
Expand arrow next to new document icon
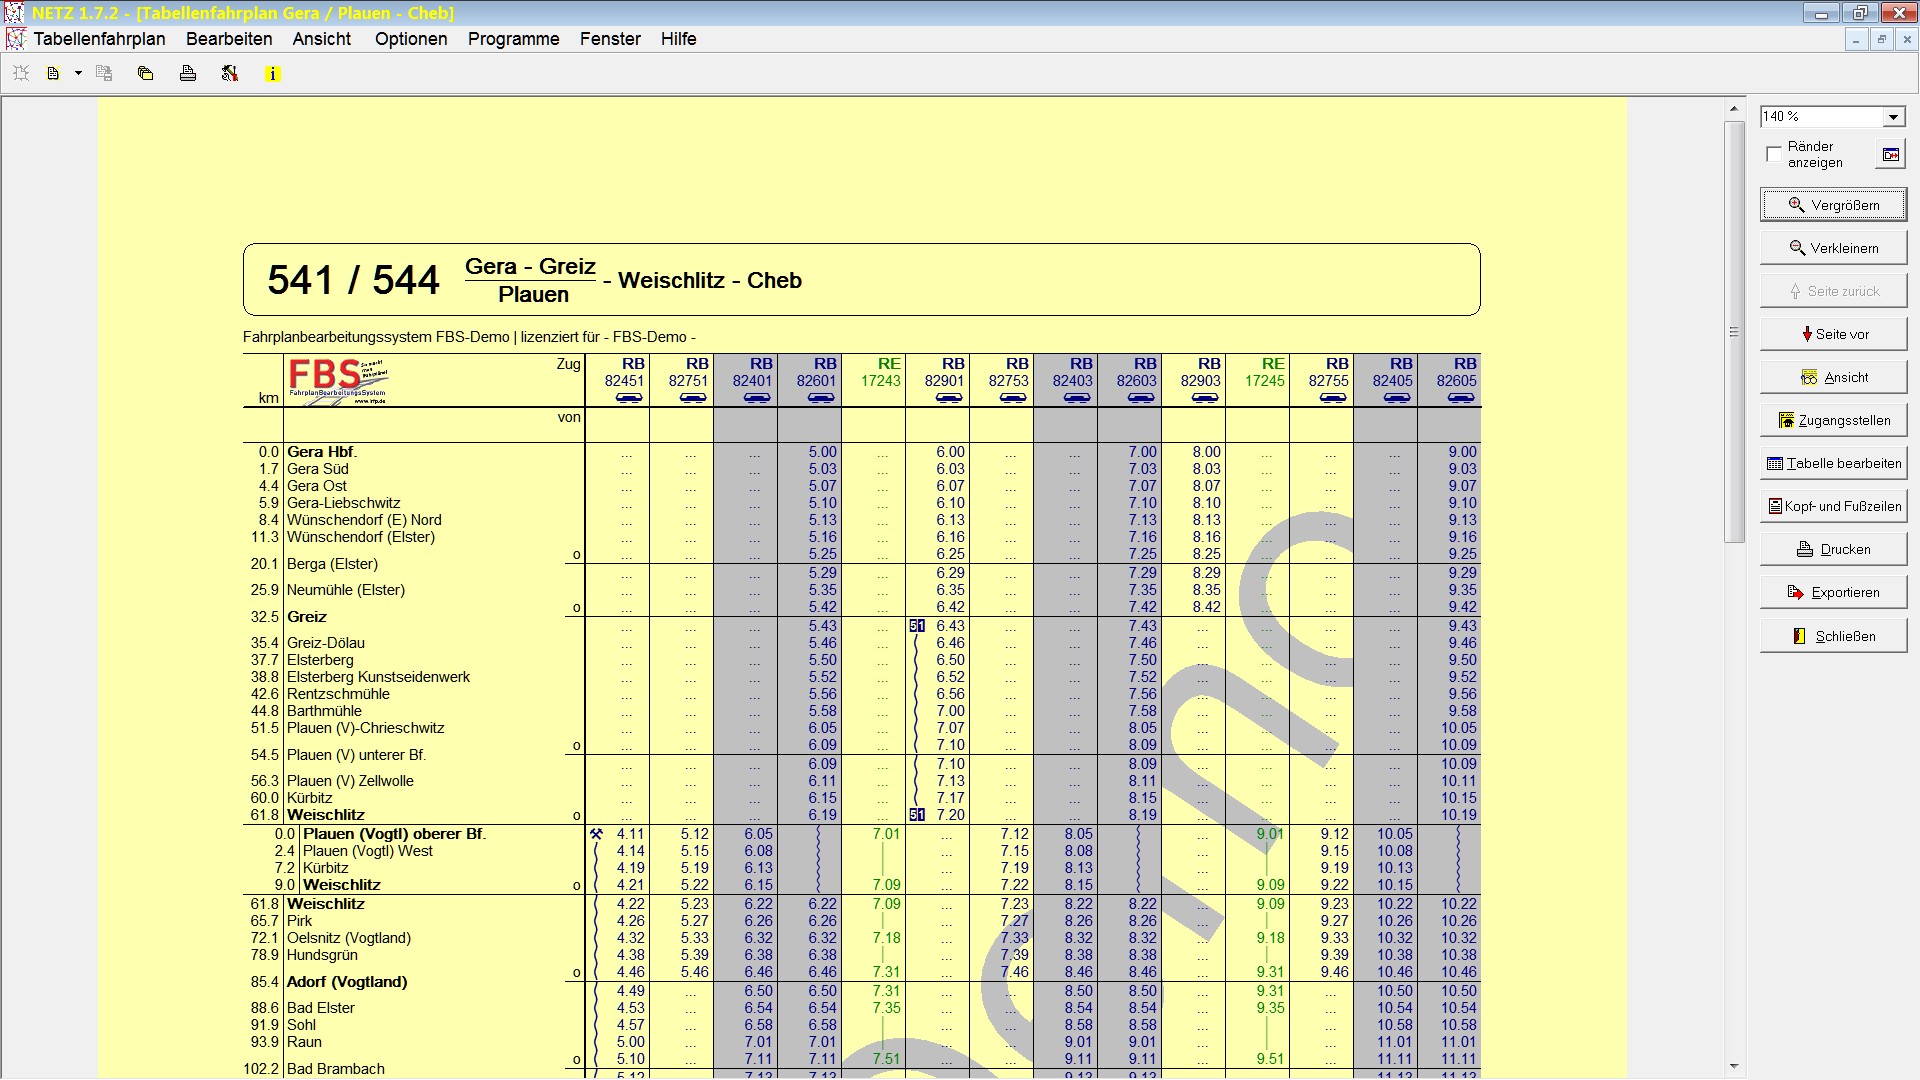[x=78, y=74]
